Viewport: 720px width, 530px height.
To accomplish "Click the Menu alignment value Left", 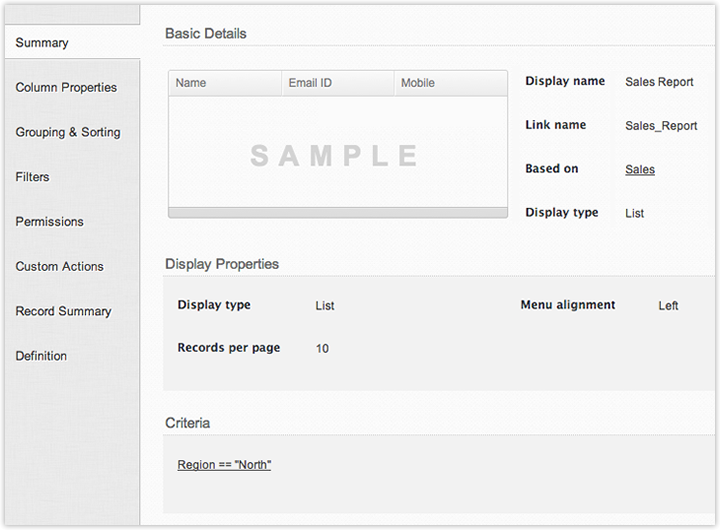I will pyautogui.click(x=668, y=306).
